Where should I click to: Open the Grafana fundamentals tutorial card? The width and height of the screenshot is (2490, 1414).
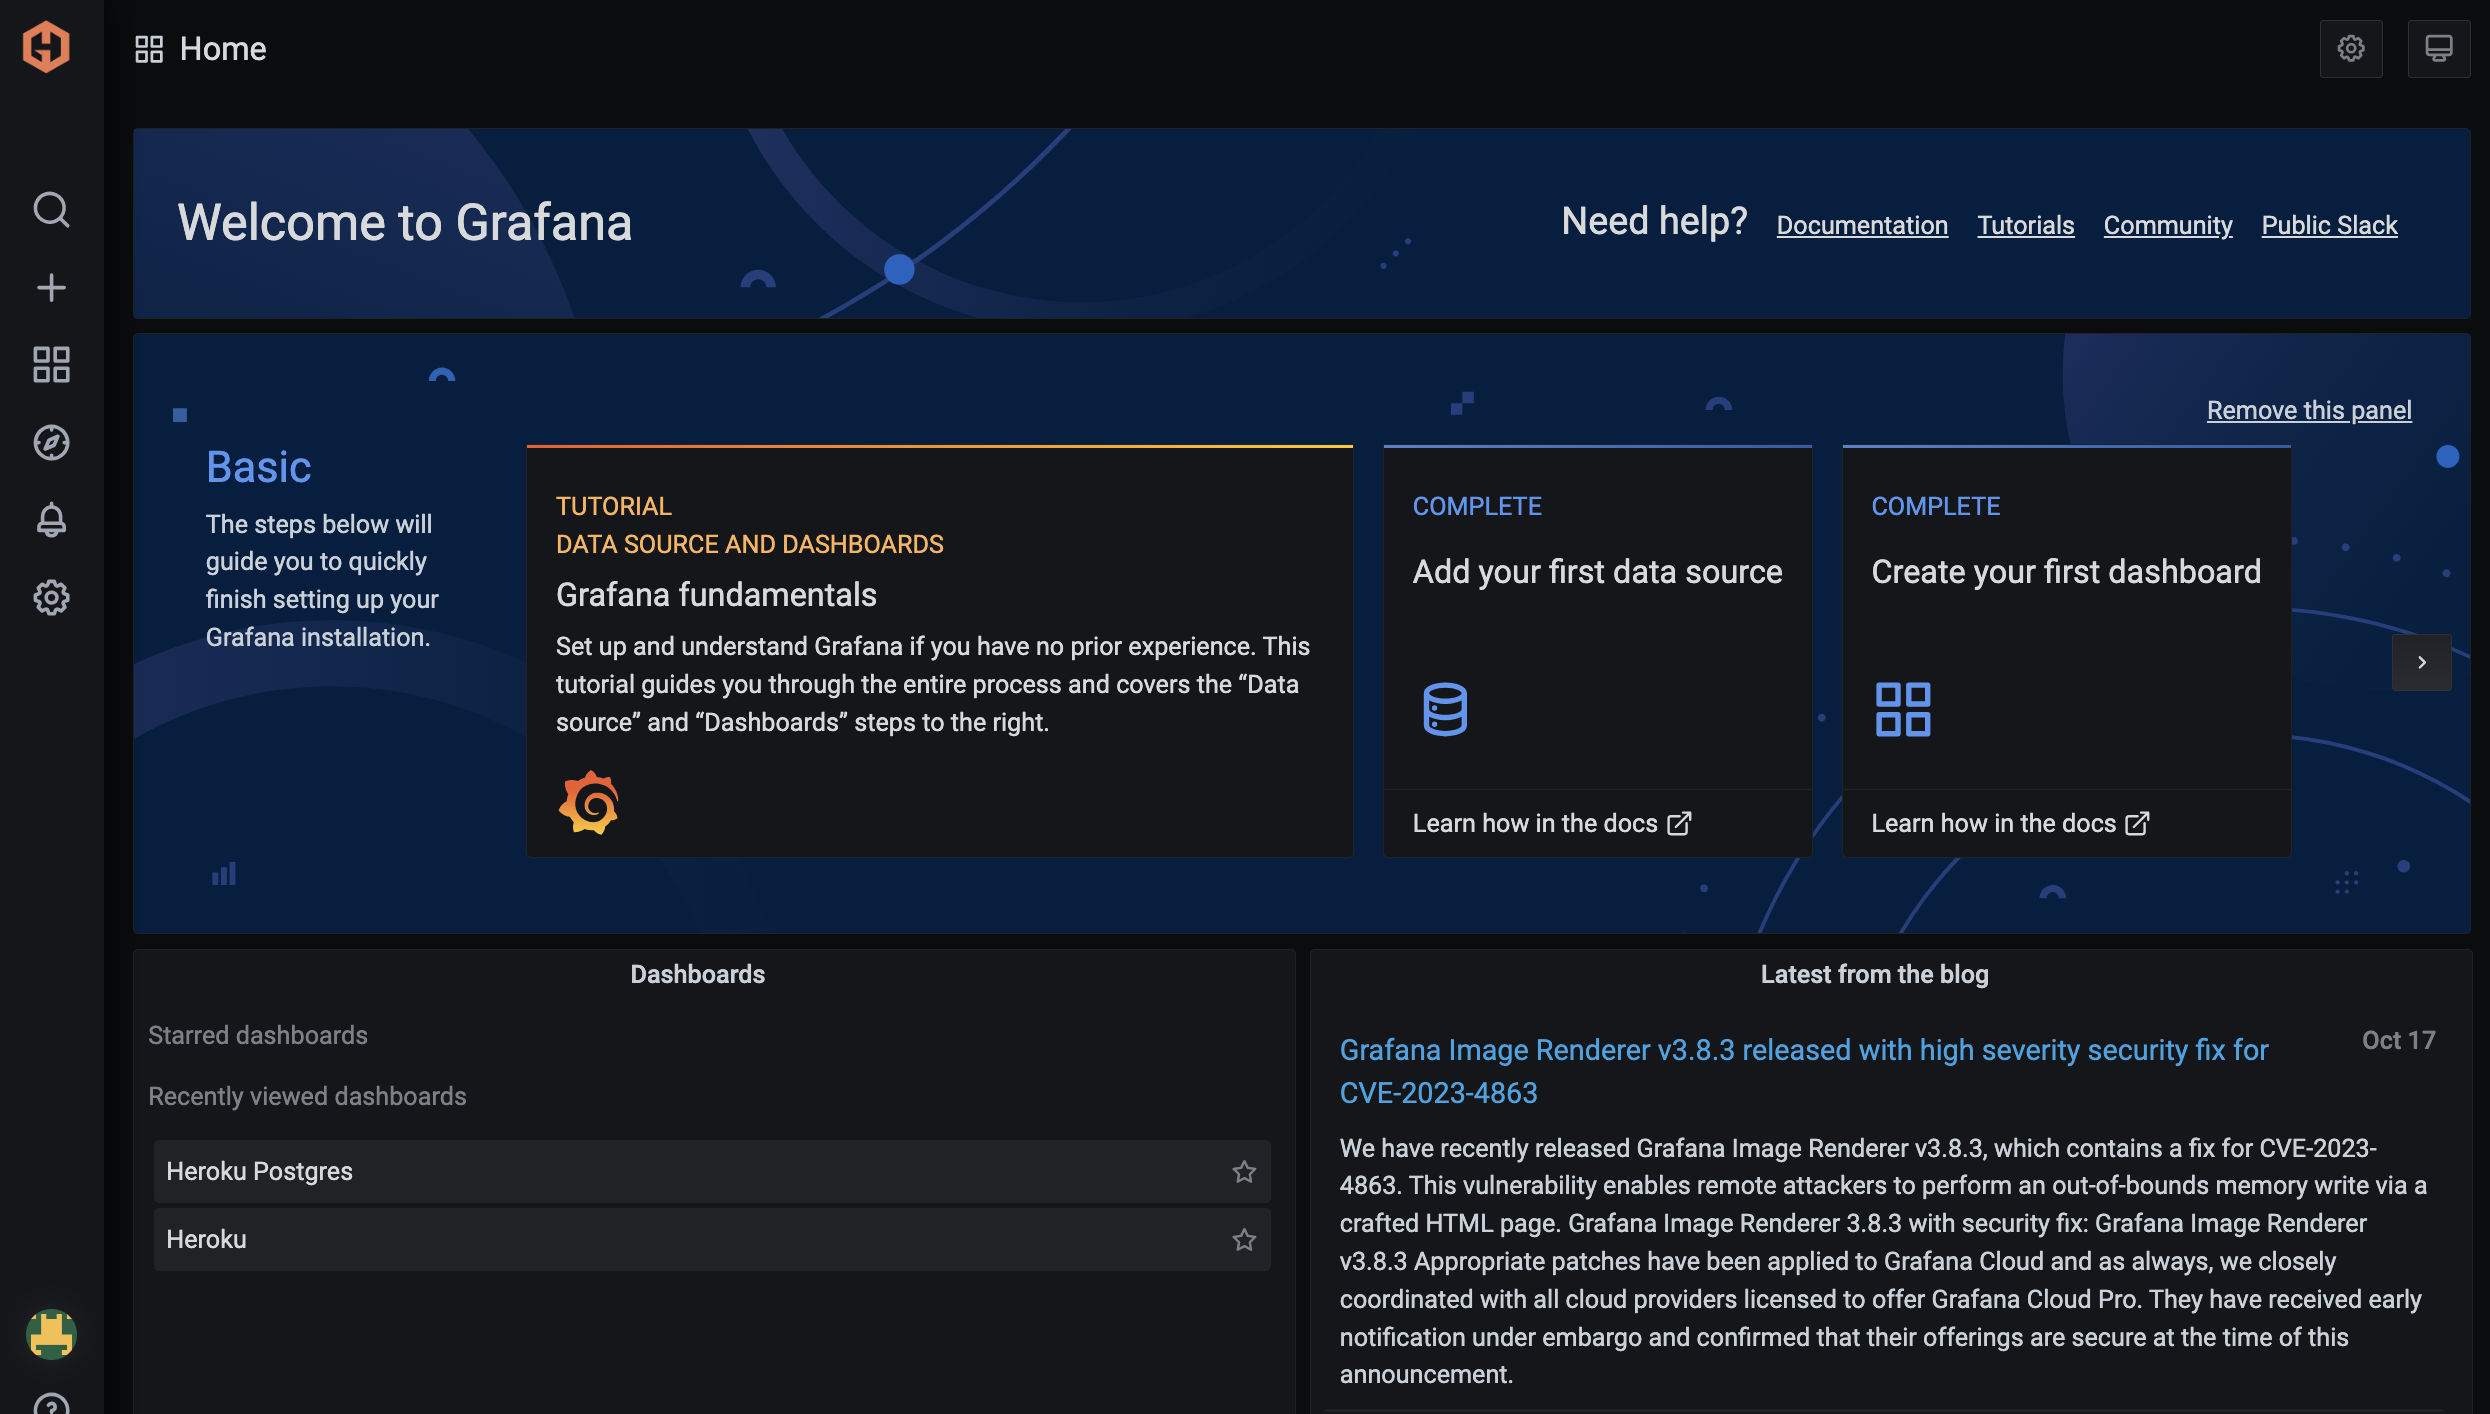[x=939, y=651]
